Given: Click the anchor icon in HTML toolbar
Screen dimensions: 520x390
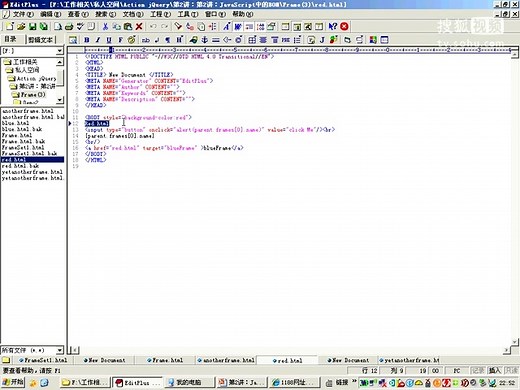Looking at the screenshot, I should pyautogui.click(x=205, y=40).
